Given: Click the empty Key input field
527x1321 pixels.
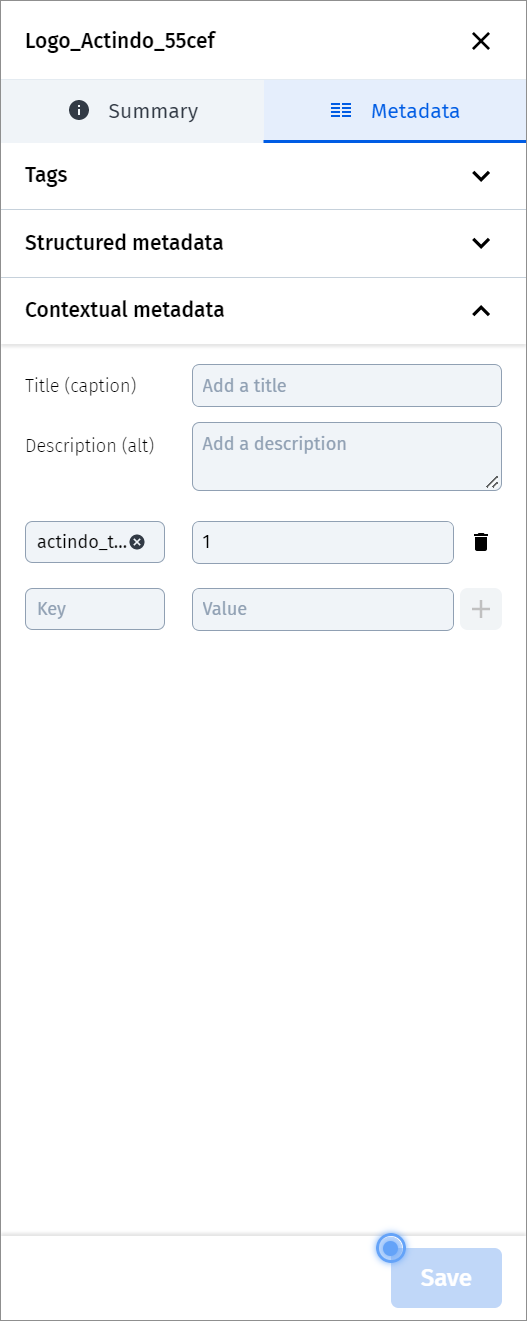Looking at the screenshot, I should [x=95, y=609].
